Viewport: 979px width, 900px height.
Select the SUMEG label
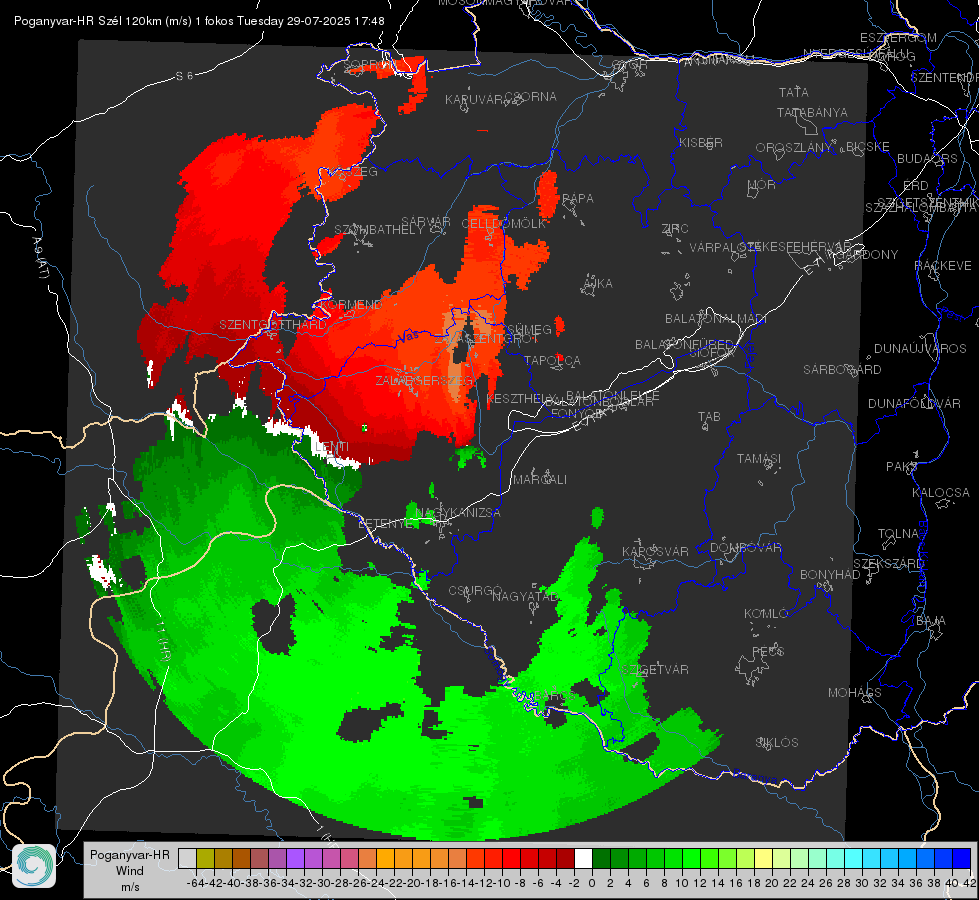pos(529,329)
